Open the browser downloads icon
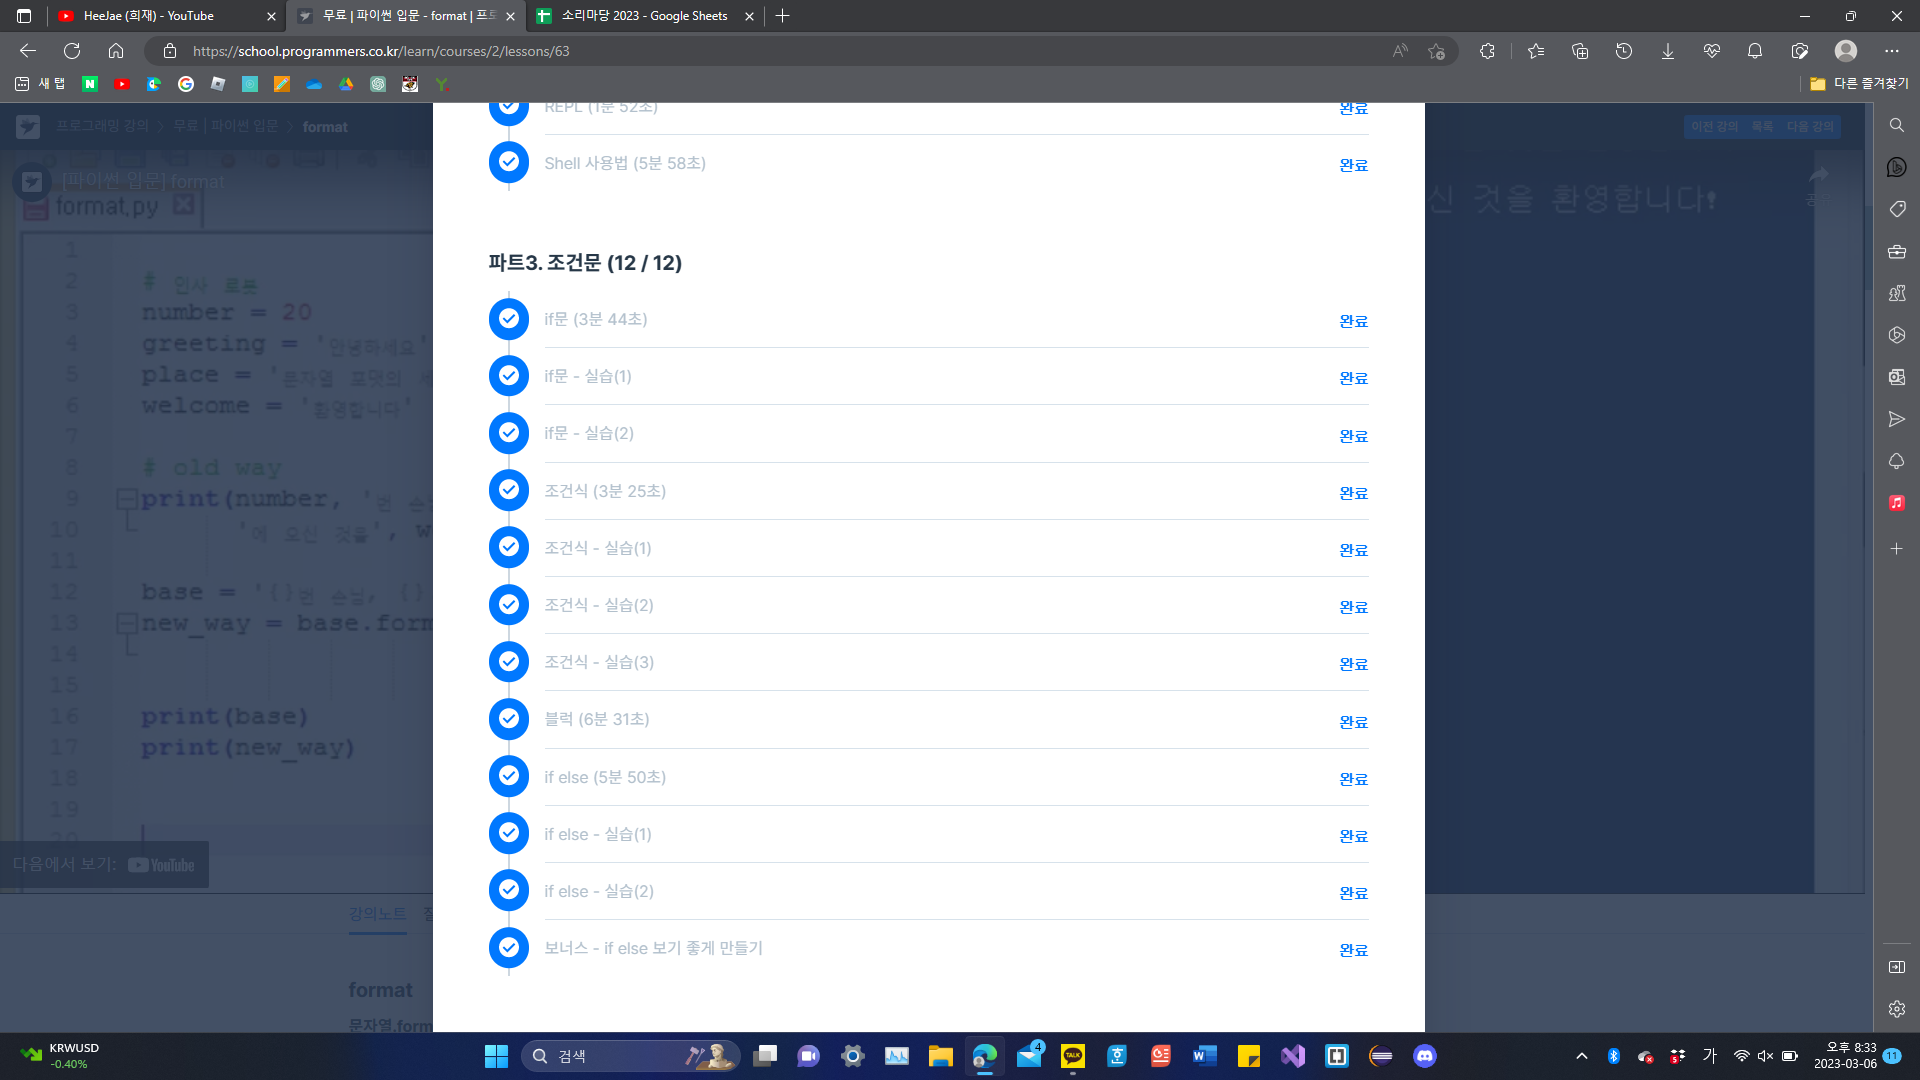Screen dimensions: 1920x1080 1667,51
